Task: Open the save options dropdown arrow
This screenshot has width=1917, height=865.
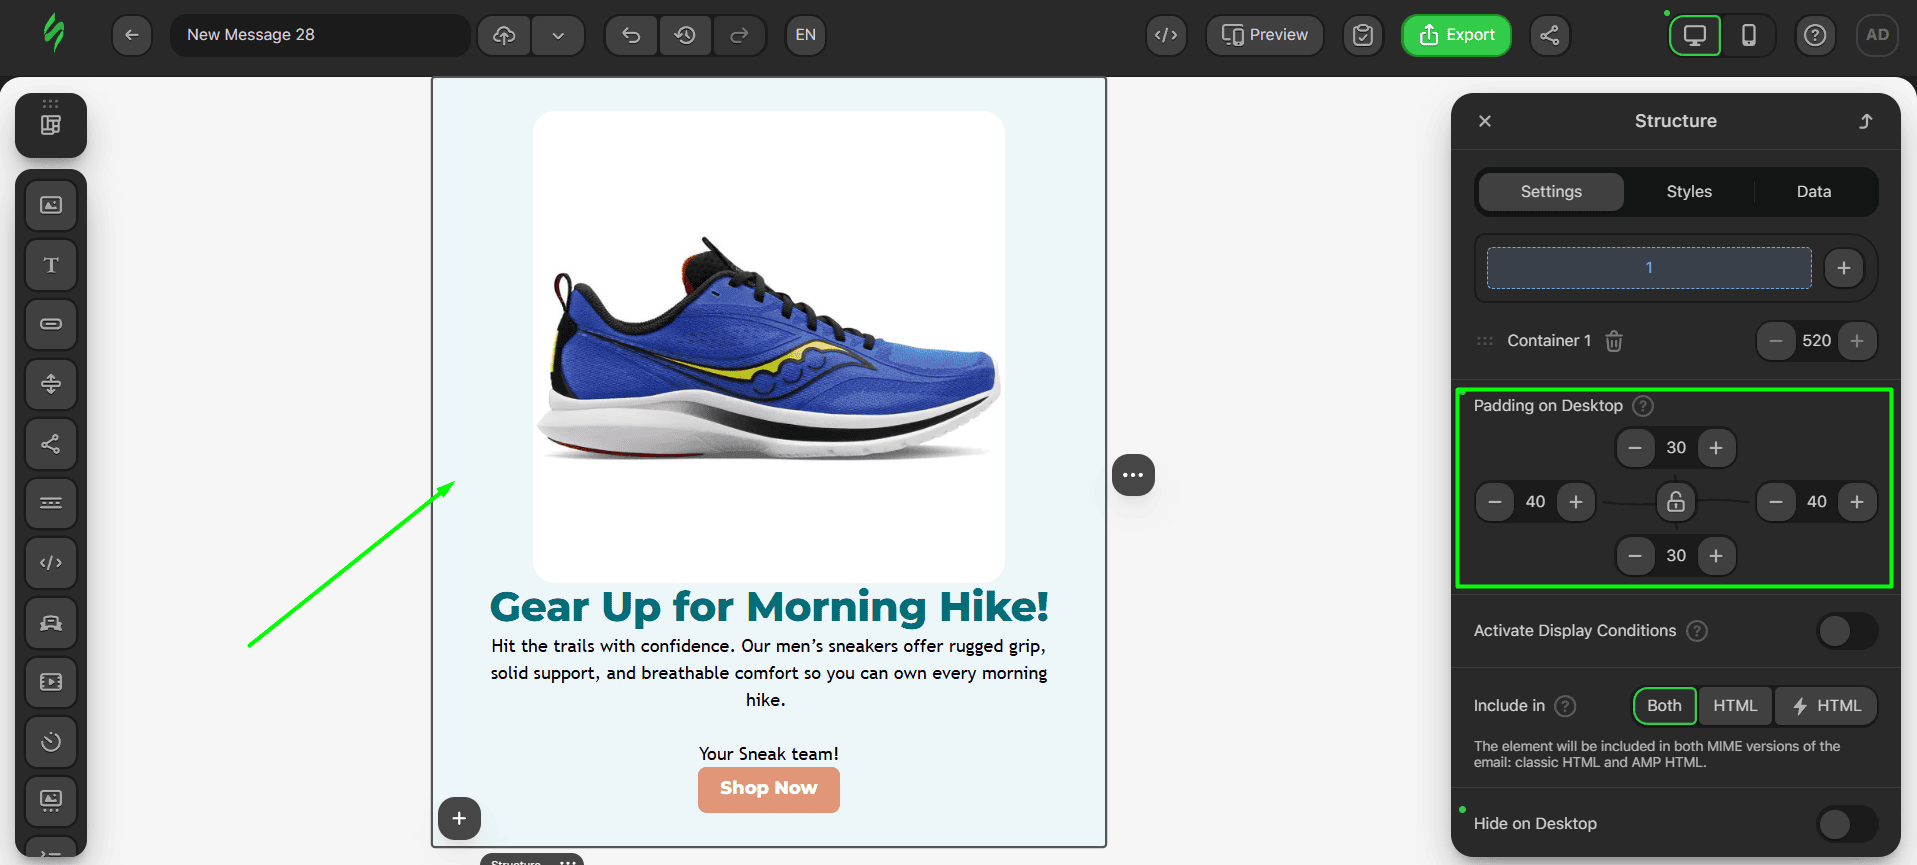Action: (x=558, y=35)
